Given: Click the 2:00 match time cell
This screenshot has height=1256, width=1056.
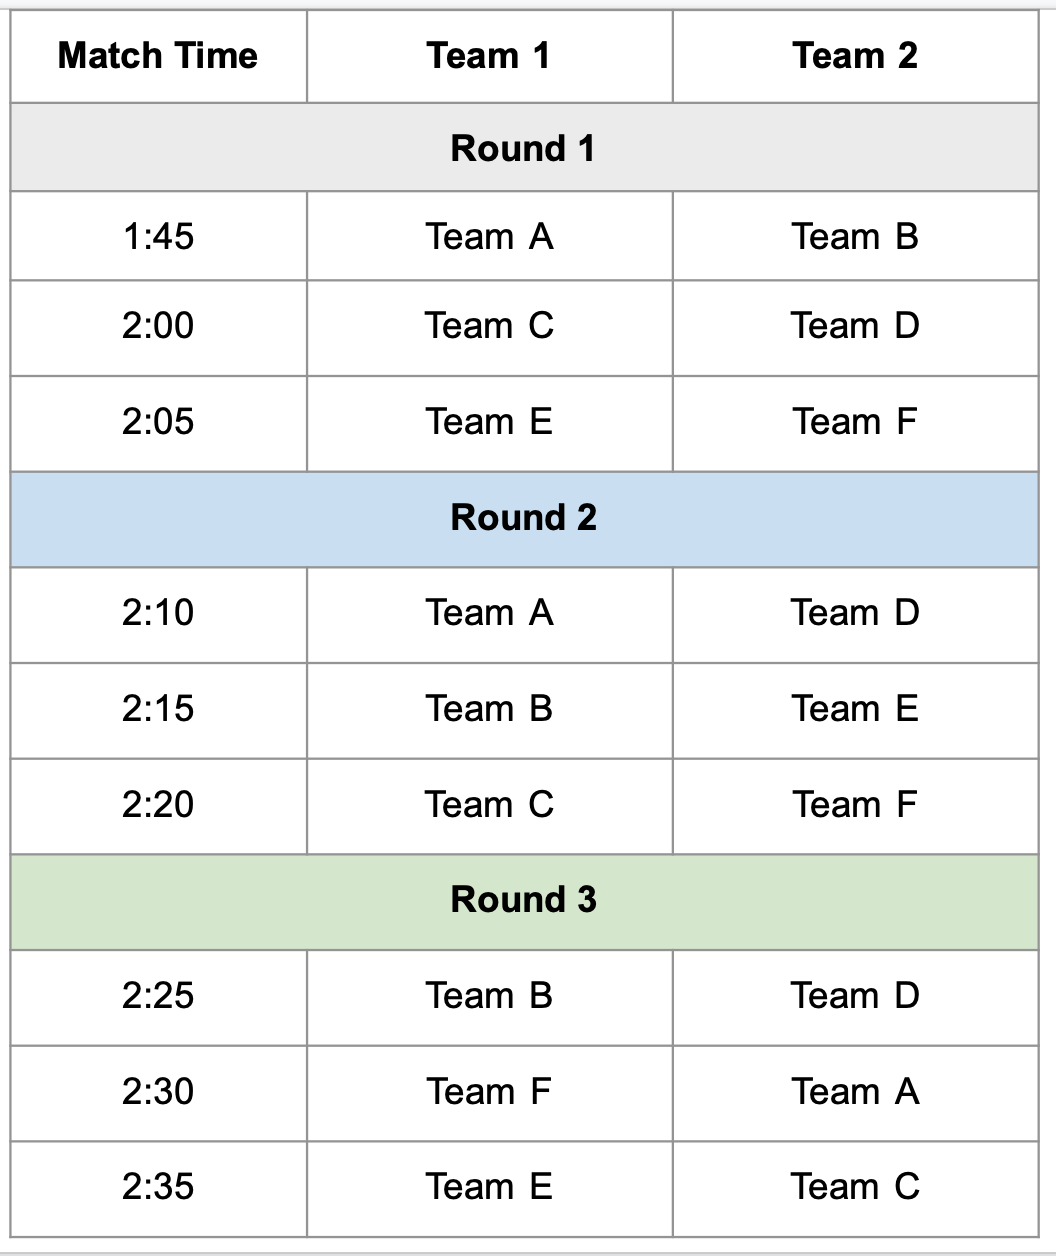Looking at the screenshot, I should [158, 326].
